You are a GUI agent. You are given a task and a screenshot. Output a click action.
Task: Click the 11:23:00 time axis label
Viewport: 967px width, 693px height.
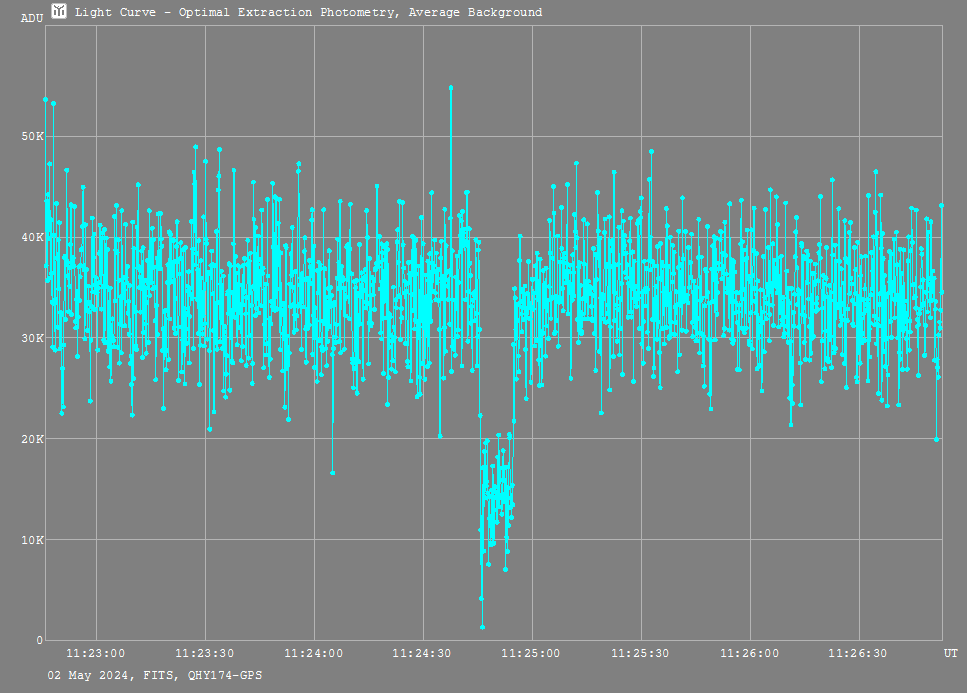[x=96, y=654]
